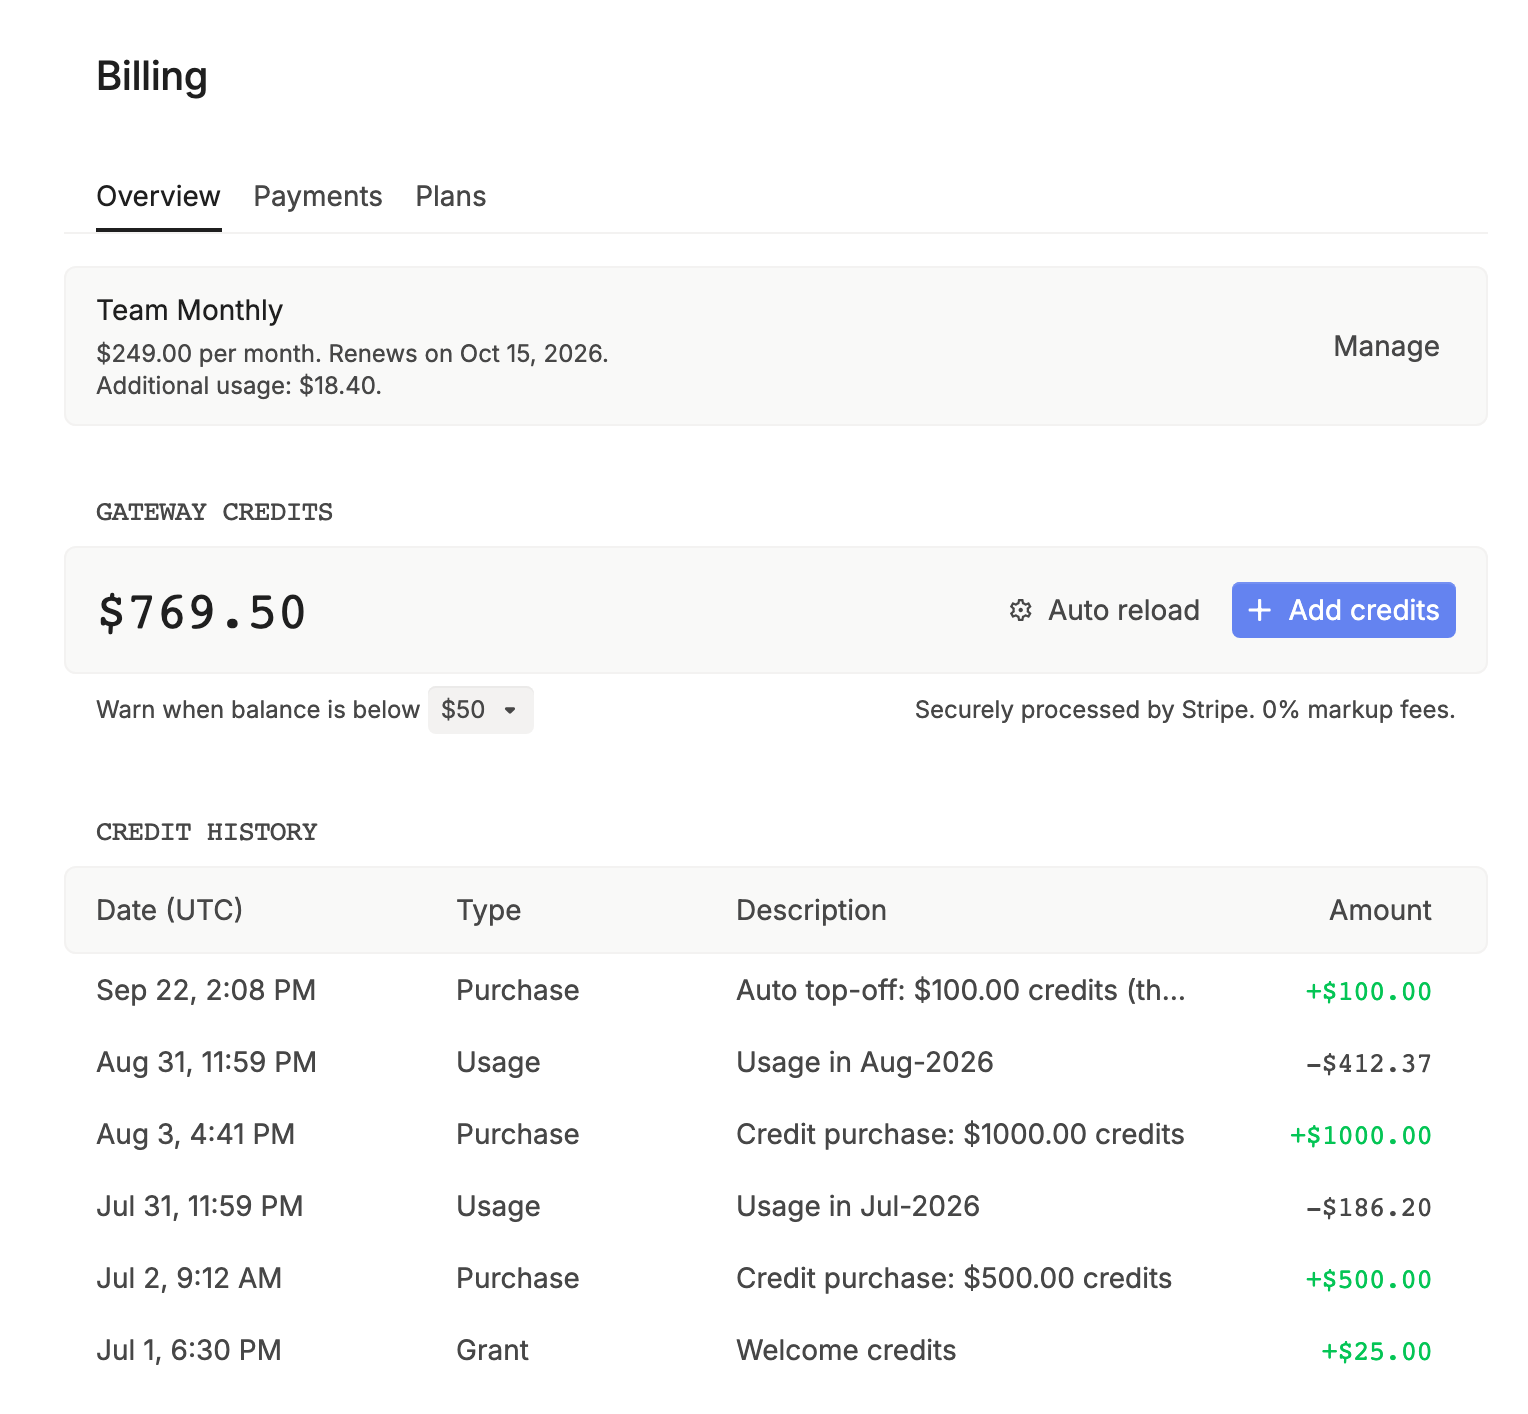Click Credit purchase: $1000.00 credits description
This screenshot has width=1528, height=1414.
point(960,1134)
